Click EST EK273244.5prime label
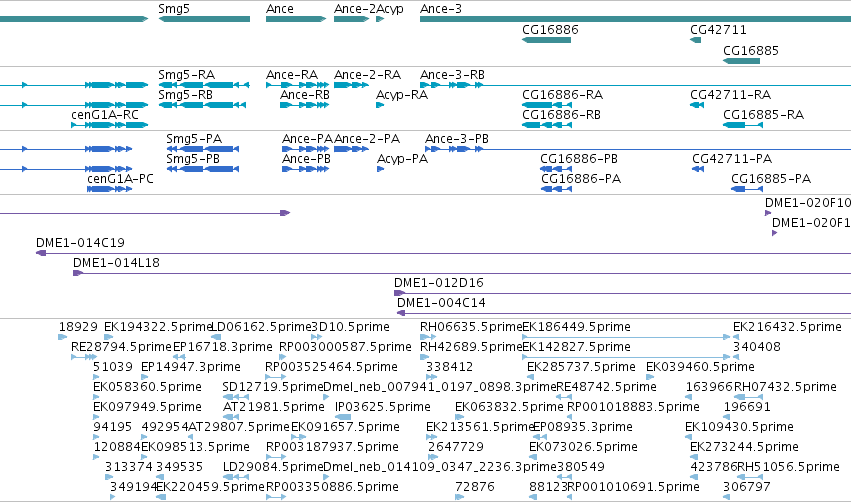This screenshot has height=502, width=851. [744, 447]
